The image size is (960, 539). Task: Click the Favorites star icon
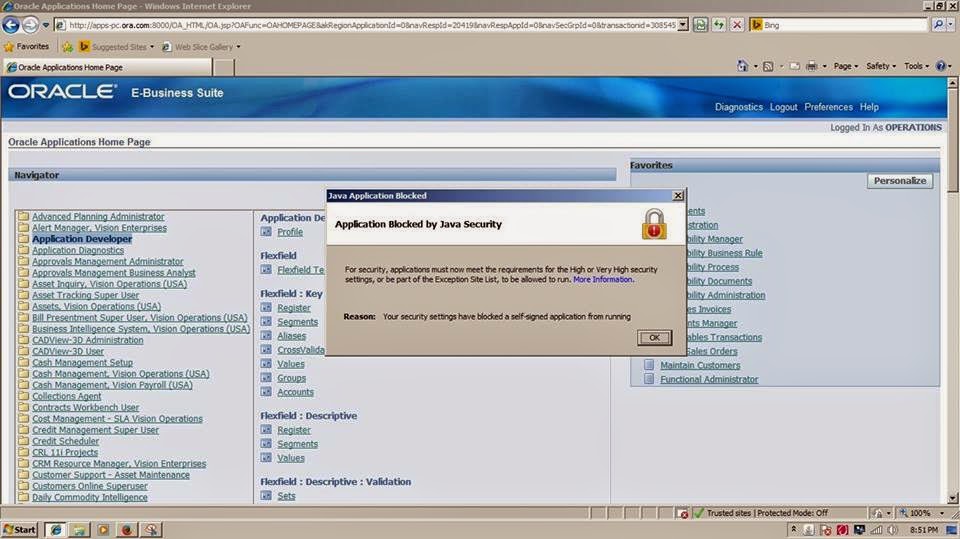point(9,47)
